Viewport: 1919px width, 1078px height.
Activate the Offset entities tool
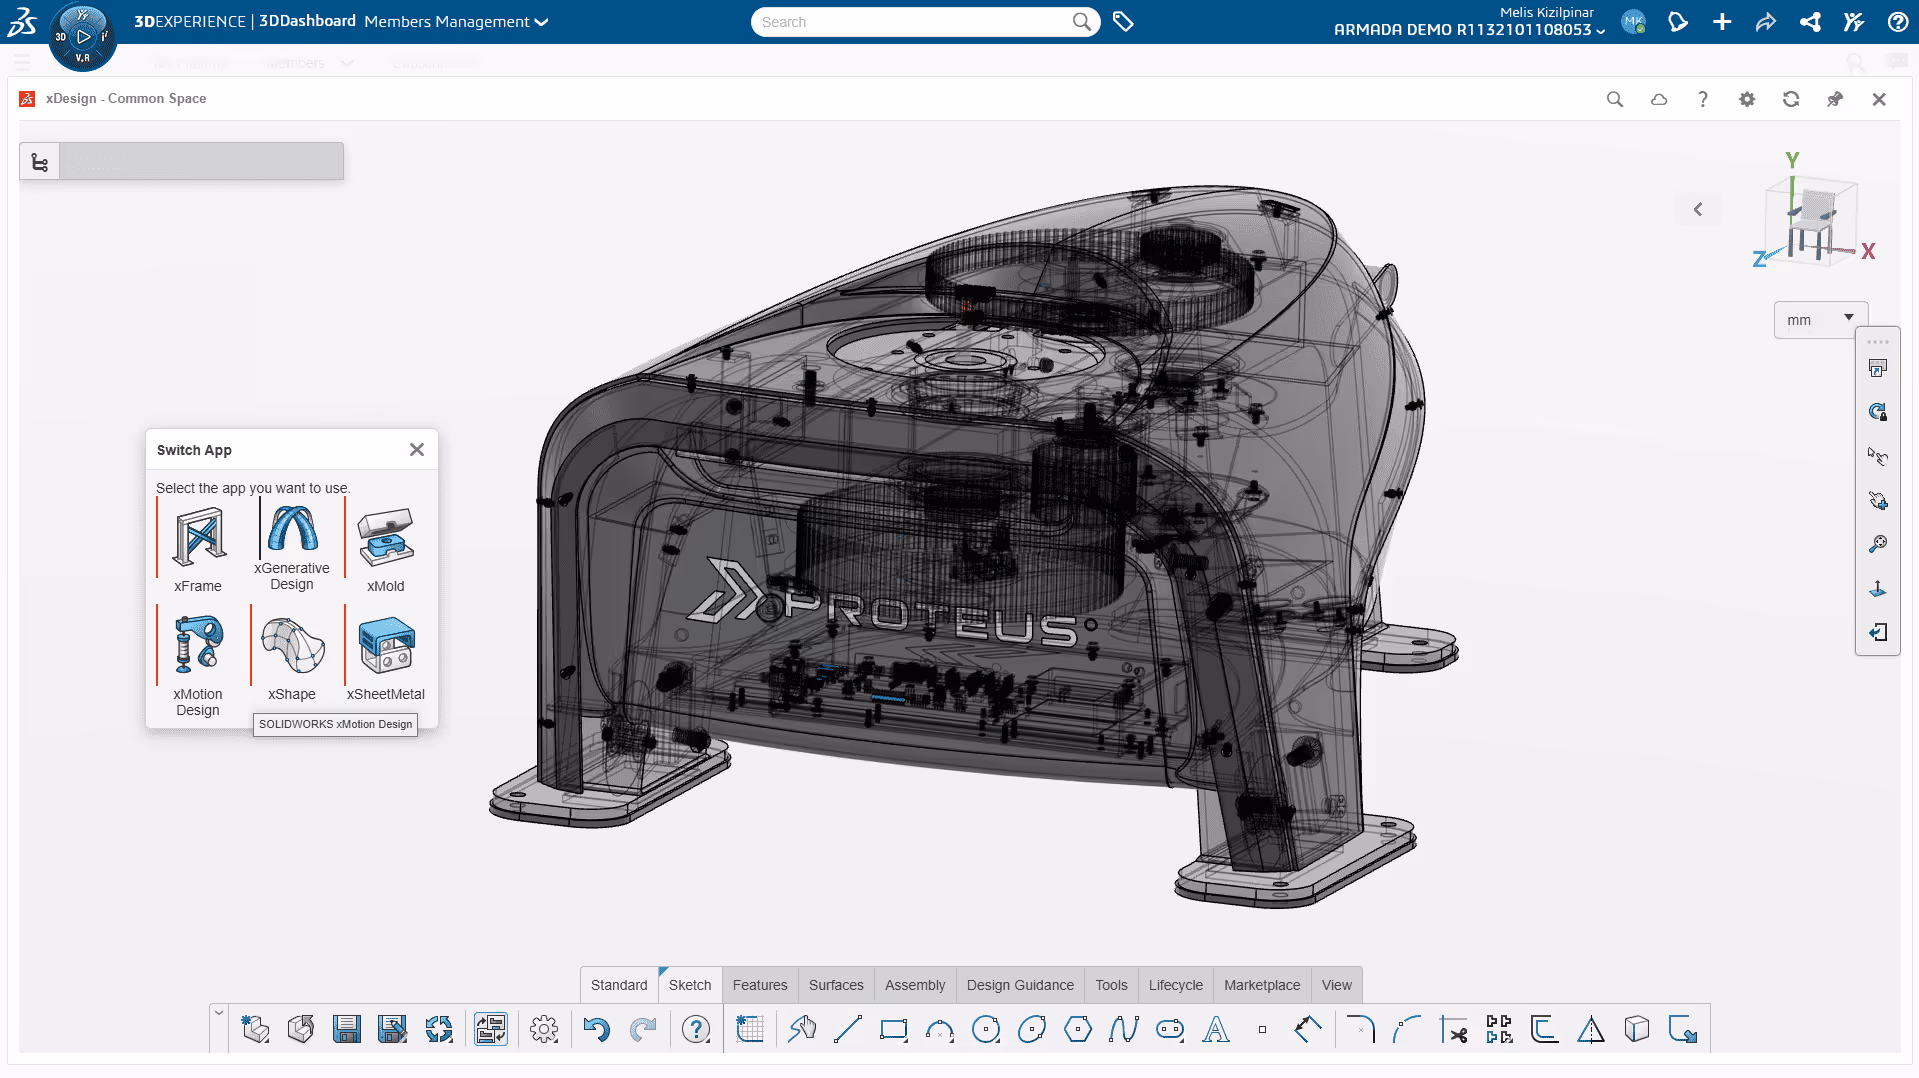[1545, 1029]
